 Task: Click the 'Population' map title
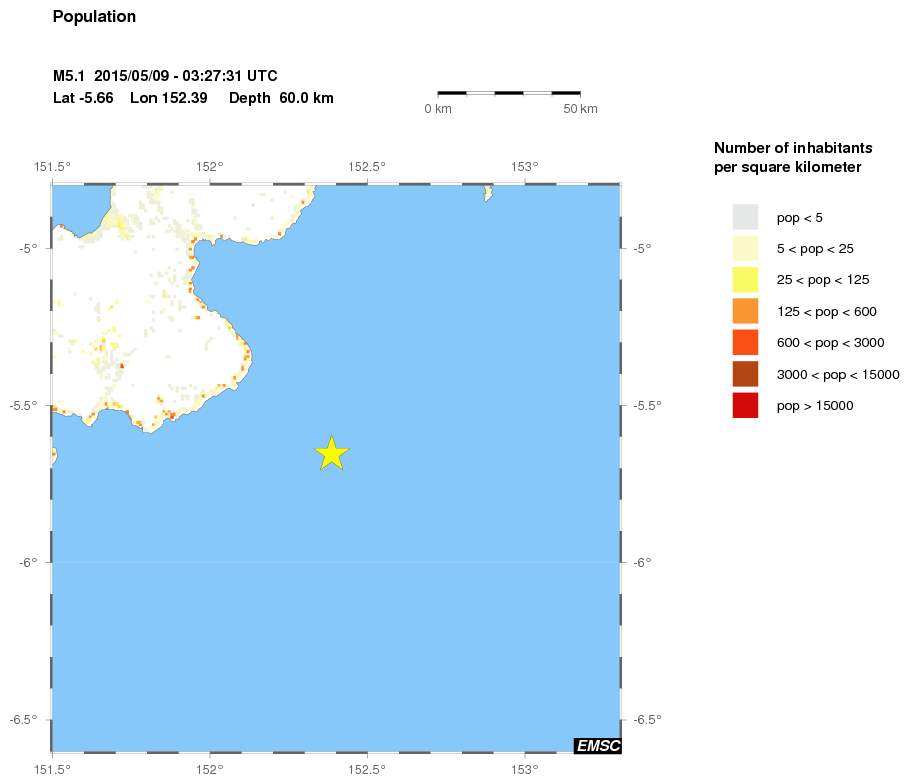click(x=94, y=17)
